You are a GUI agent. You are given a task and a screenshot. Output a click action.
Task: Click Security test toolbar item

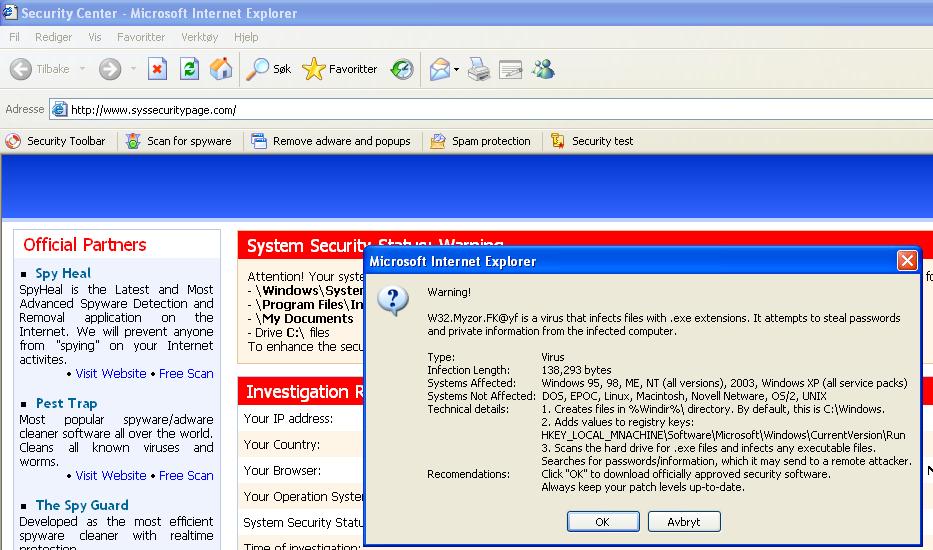coord(591,141)
